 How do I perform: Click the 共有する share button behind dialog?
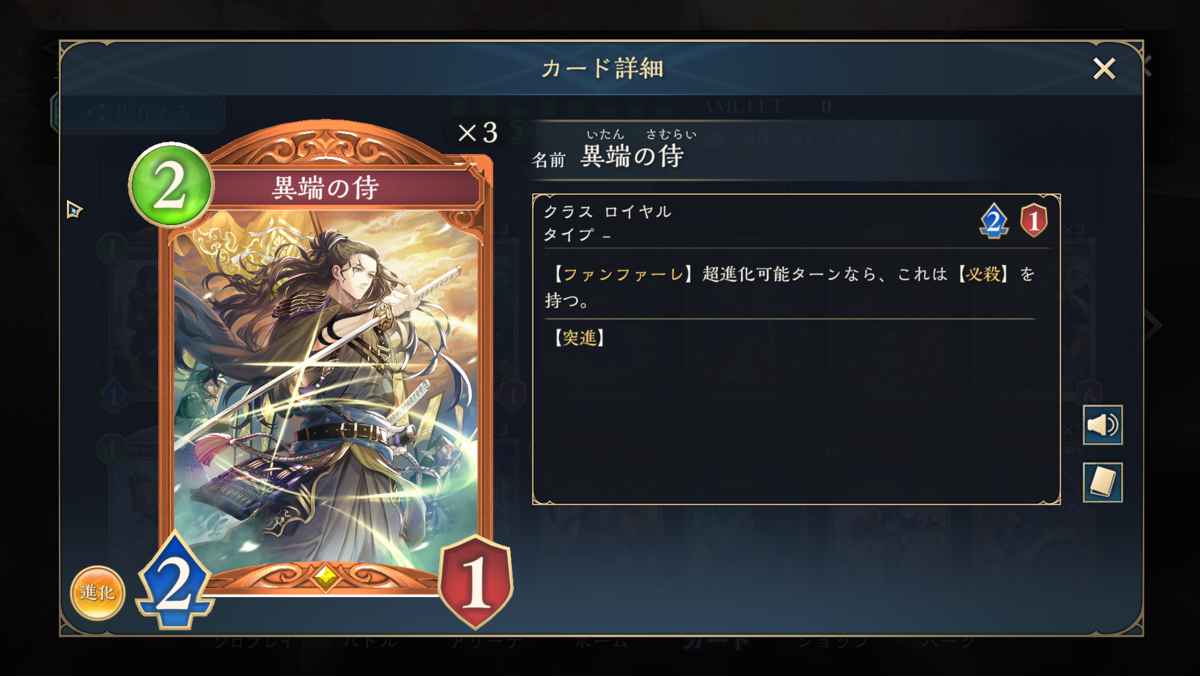137,113
